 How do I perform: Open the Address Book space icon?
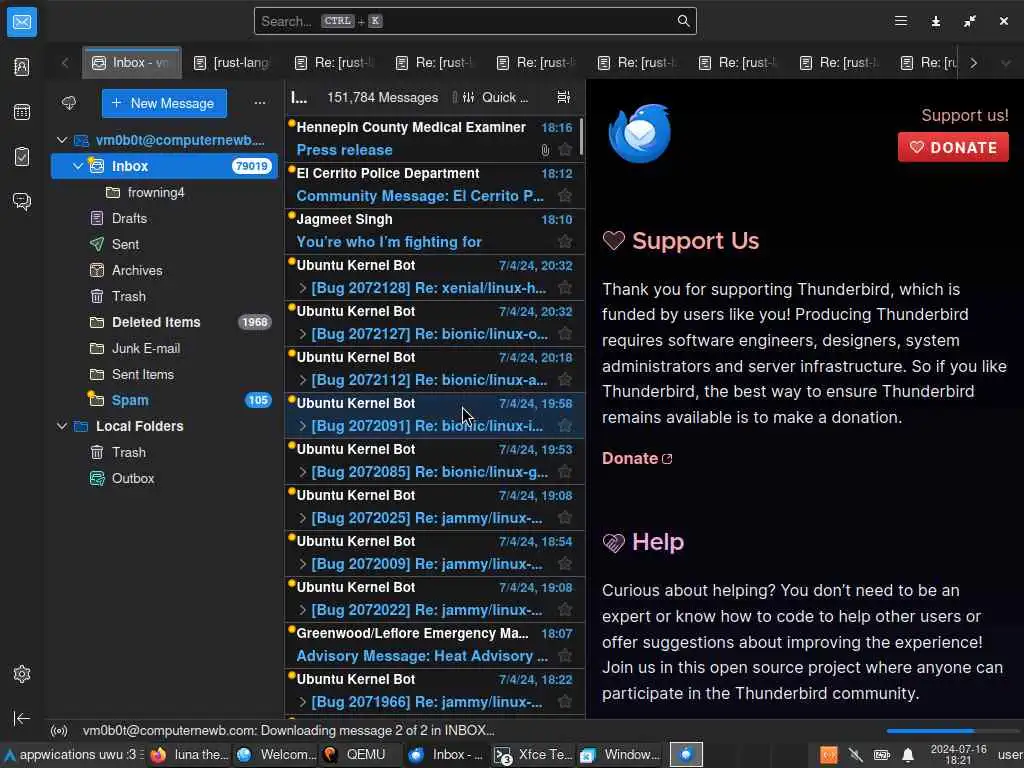tap(22, 67)
